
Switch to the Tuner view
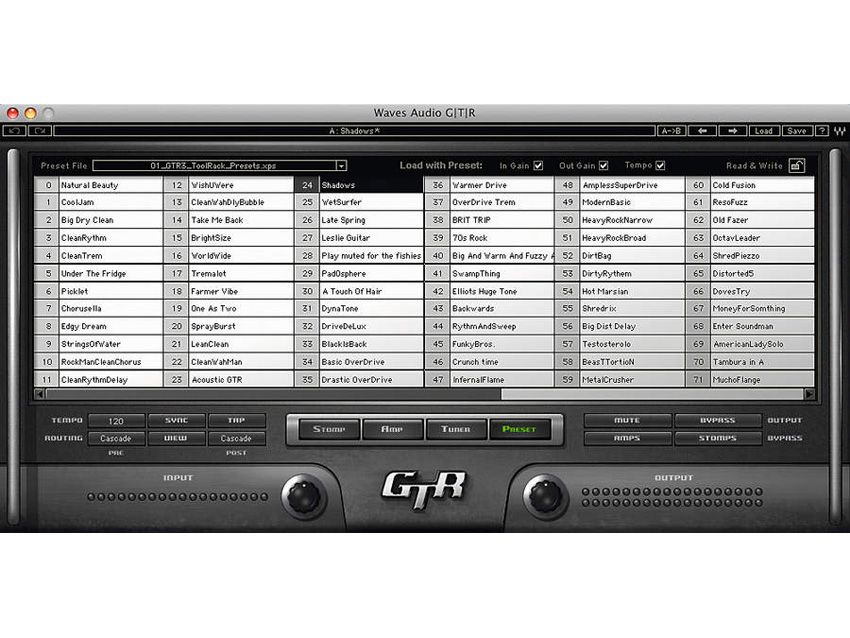(456, 429)
